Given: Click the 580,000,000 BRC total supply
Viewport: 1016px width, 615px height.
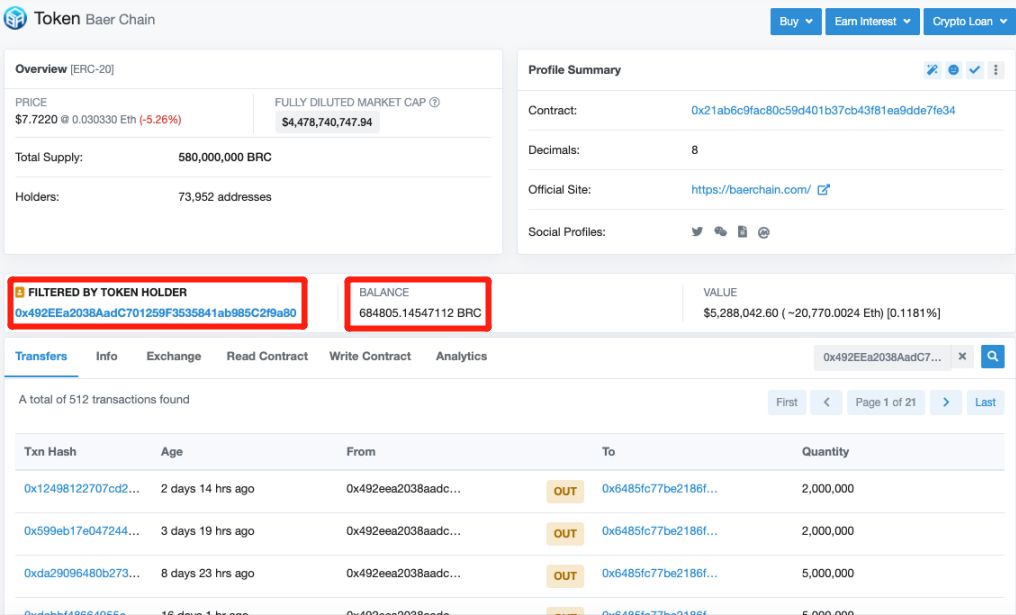Looking at the screenshot, I should (x=225, y=157).
